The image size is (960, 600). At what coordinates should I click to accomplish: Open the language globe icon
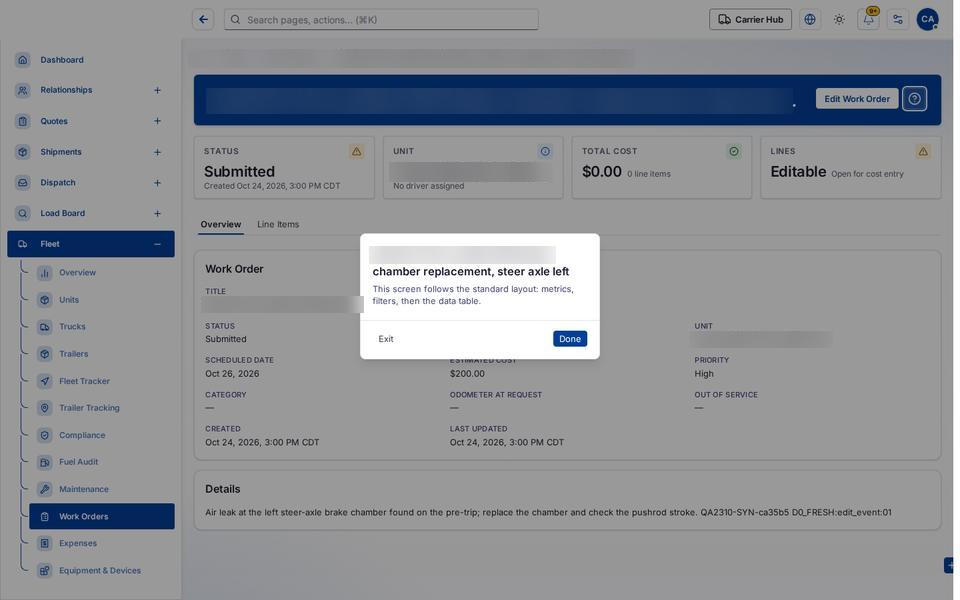tap(809, 20)
